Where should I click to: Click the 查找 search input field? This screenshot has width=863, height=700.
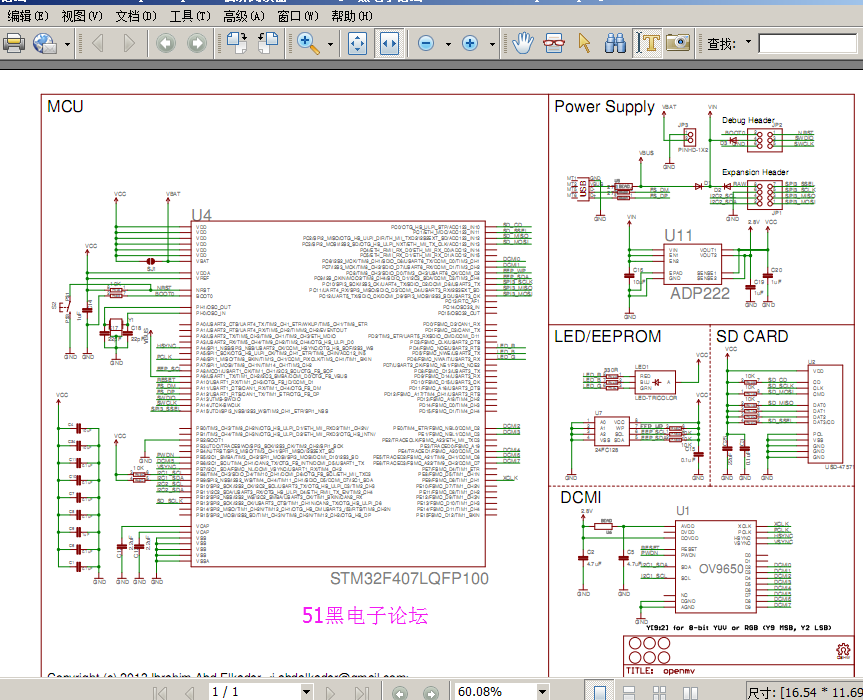pos(807,43)
